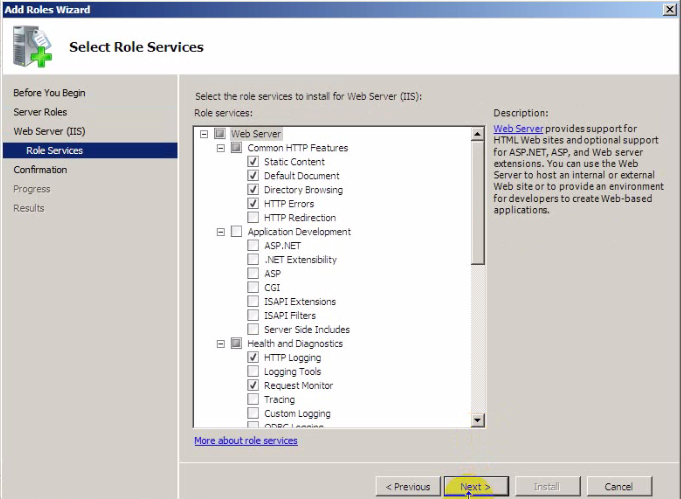Check the Logging Tools checkbox
Viewport: 681px width, 499px height.
(253, 371)
